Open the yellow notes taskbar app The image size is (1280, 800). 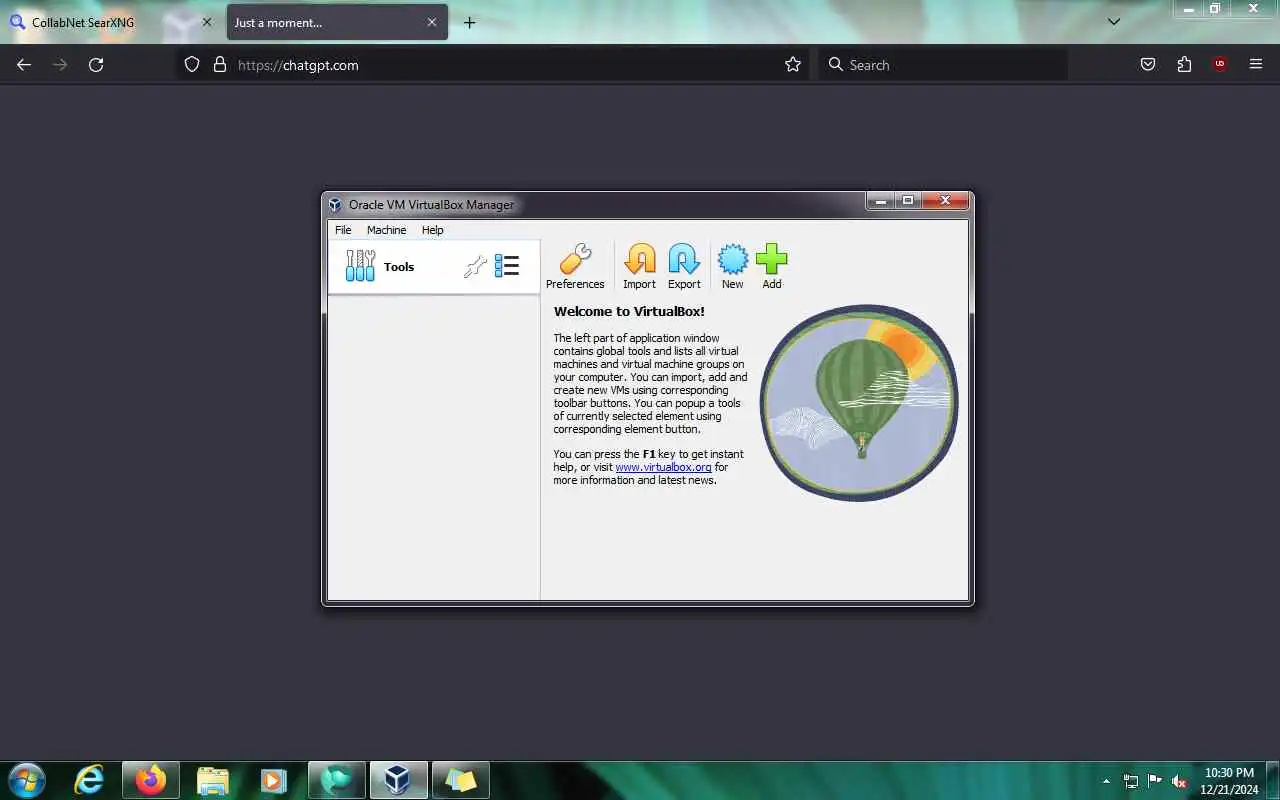(x=460, y=780)
